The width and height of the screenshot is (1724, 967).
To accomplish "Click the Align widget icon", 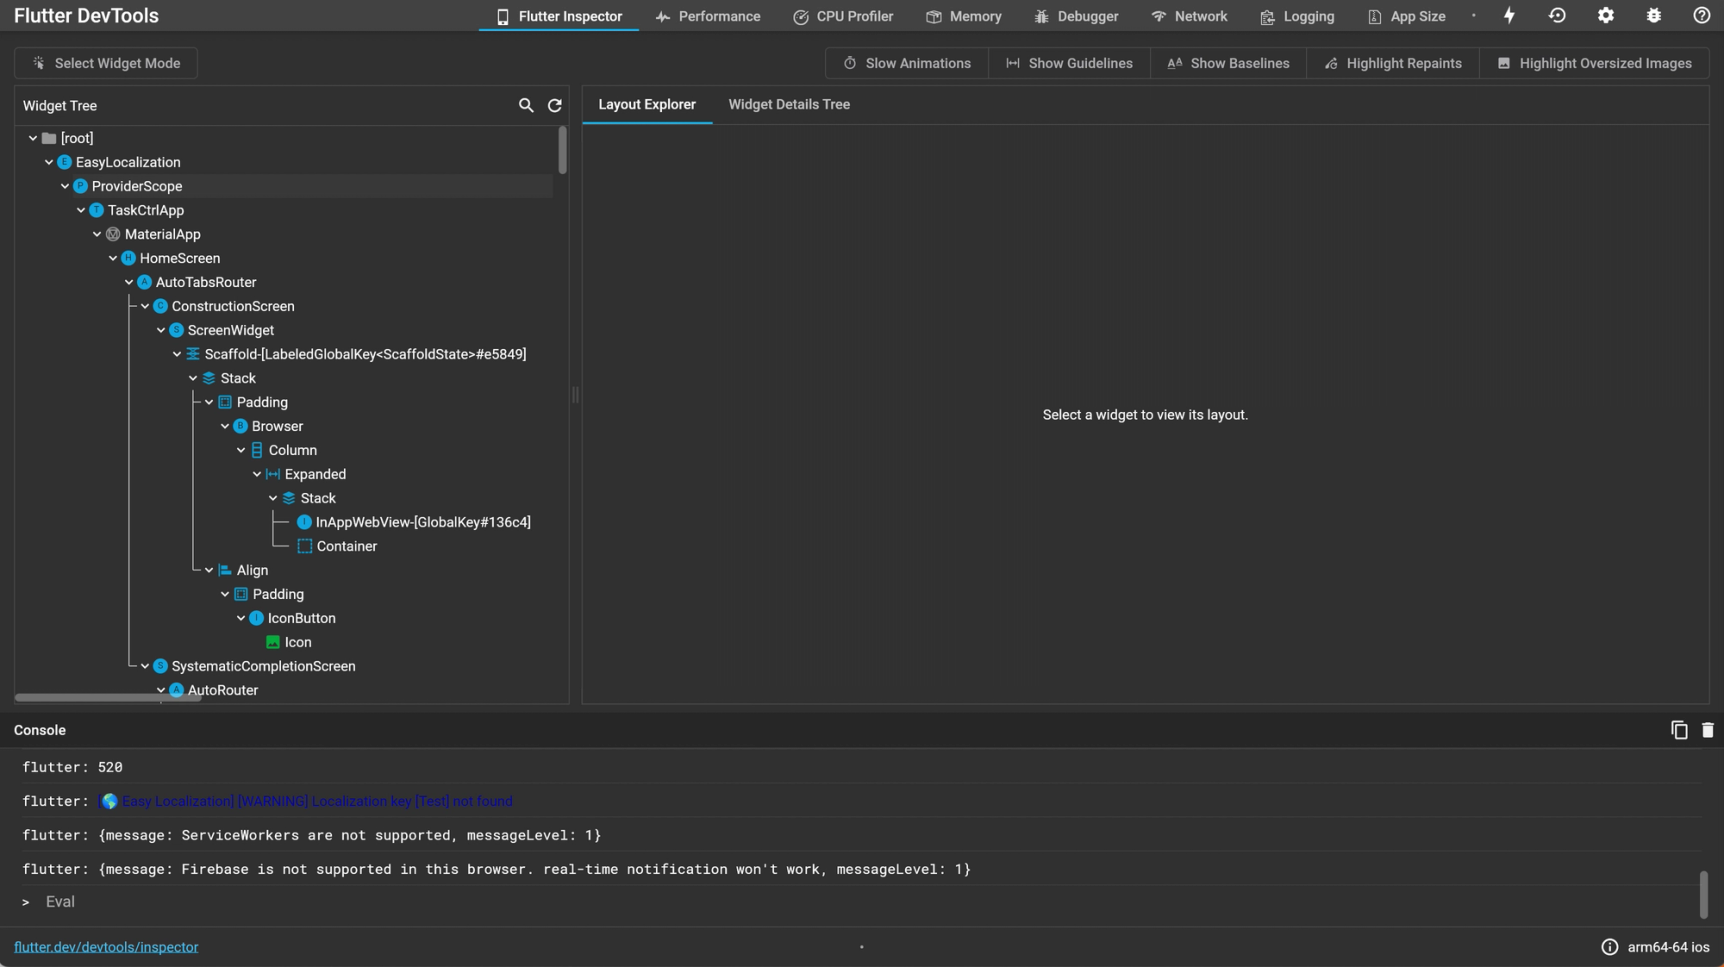I will [x=225, y=570].
